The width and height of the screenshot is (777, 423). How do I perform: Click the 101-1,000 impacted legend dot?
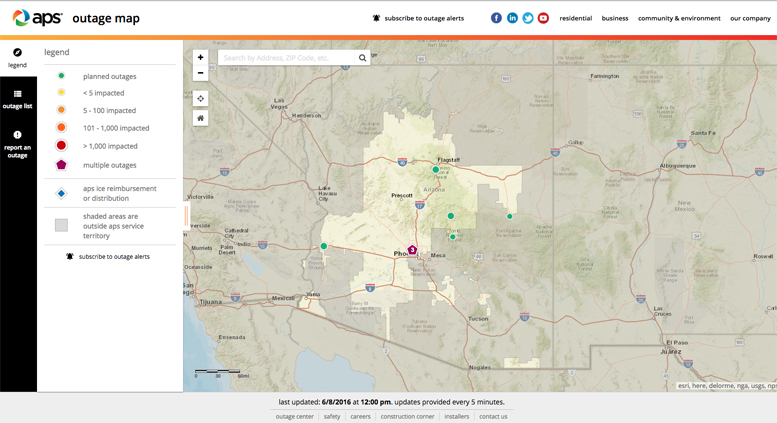tap(61, 128)
